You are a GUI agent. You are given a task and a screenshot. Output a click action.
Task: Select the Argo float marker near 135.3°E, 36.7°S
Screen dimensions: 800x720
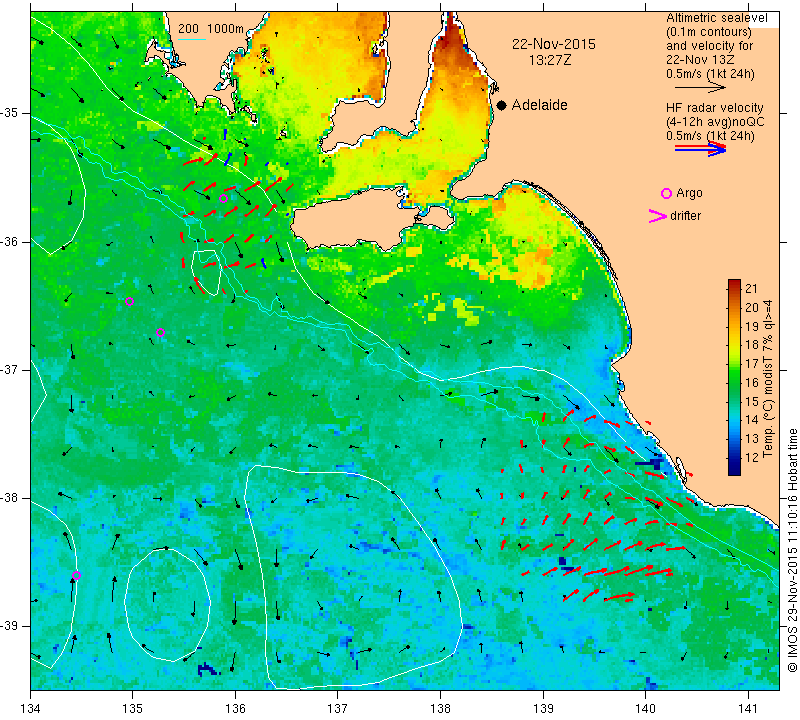pyautogui.click(x=160, y=332)
